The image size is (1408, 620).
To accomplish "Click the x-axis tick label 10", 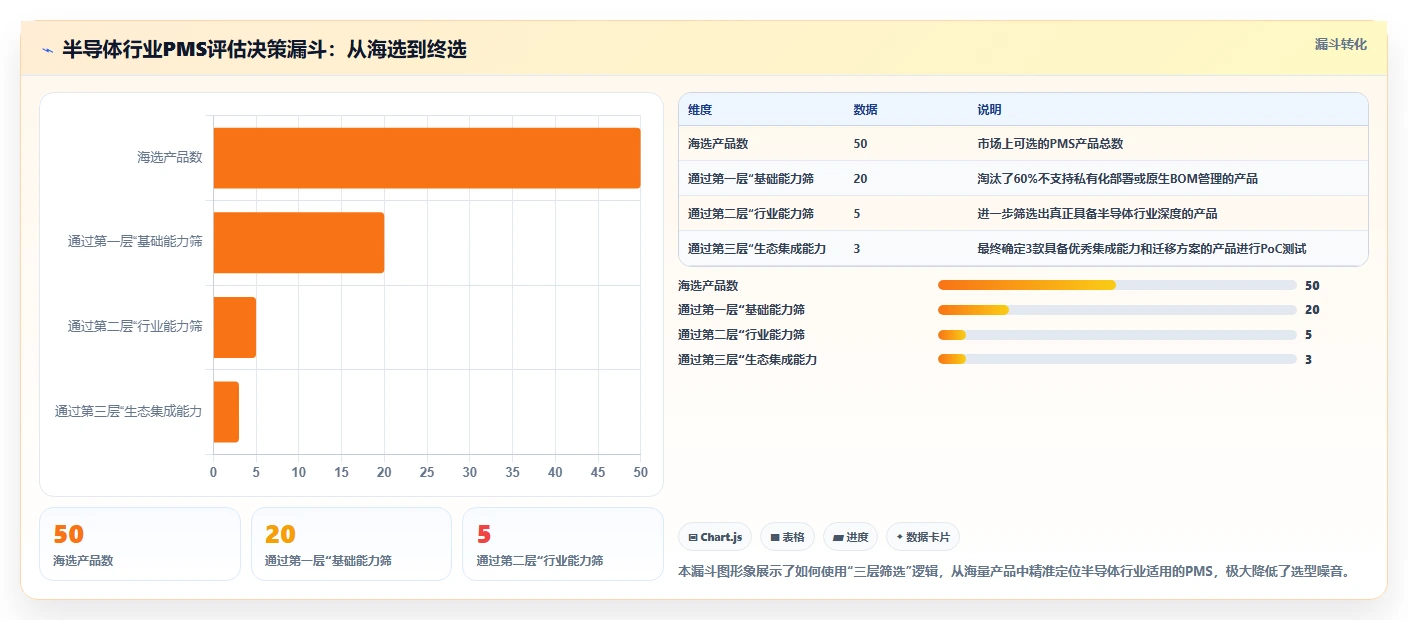I will tap(299, 472).
